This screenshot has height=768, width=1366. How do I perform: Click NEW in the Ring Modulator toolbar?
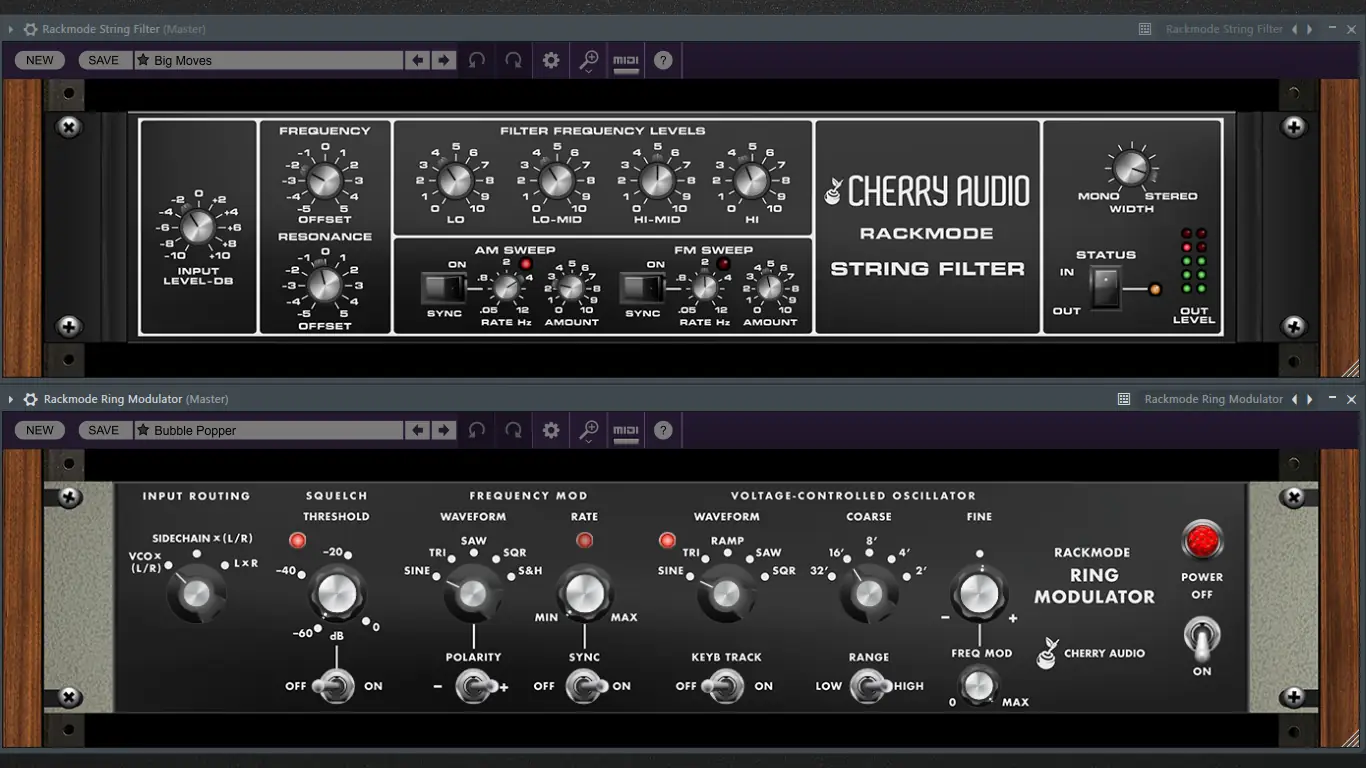click(40, 430)
